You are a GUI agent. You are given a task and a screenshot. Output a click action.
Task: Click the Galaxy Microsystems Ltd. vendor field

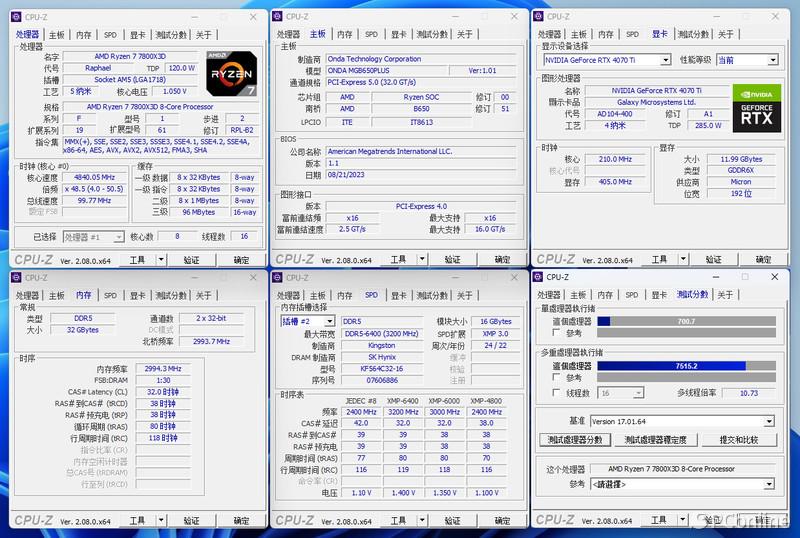point(657,102)
